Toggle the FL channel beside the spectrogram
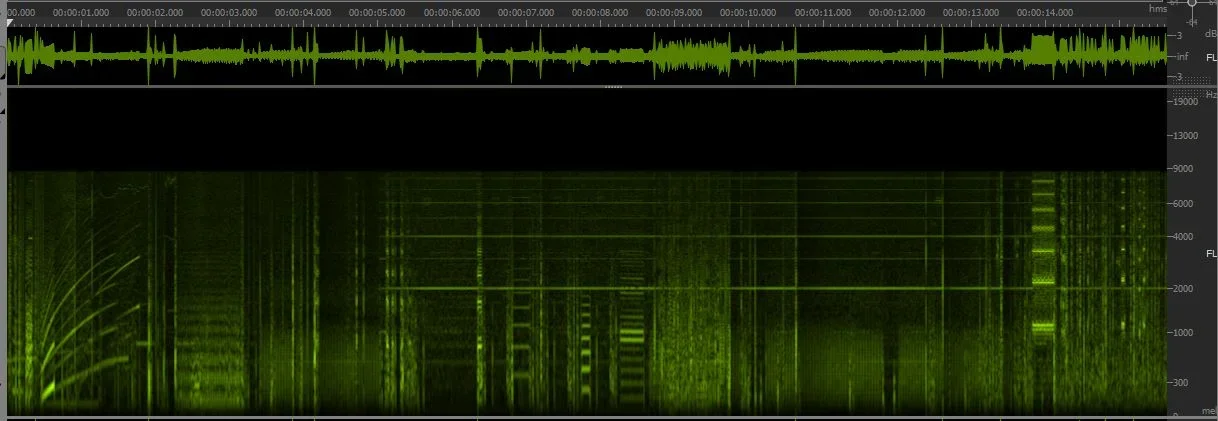The image size is (1218, 421). (1211, 253)
